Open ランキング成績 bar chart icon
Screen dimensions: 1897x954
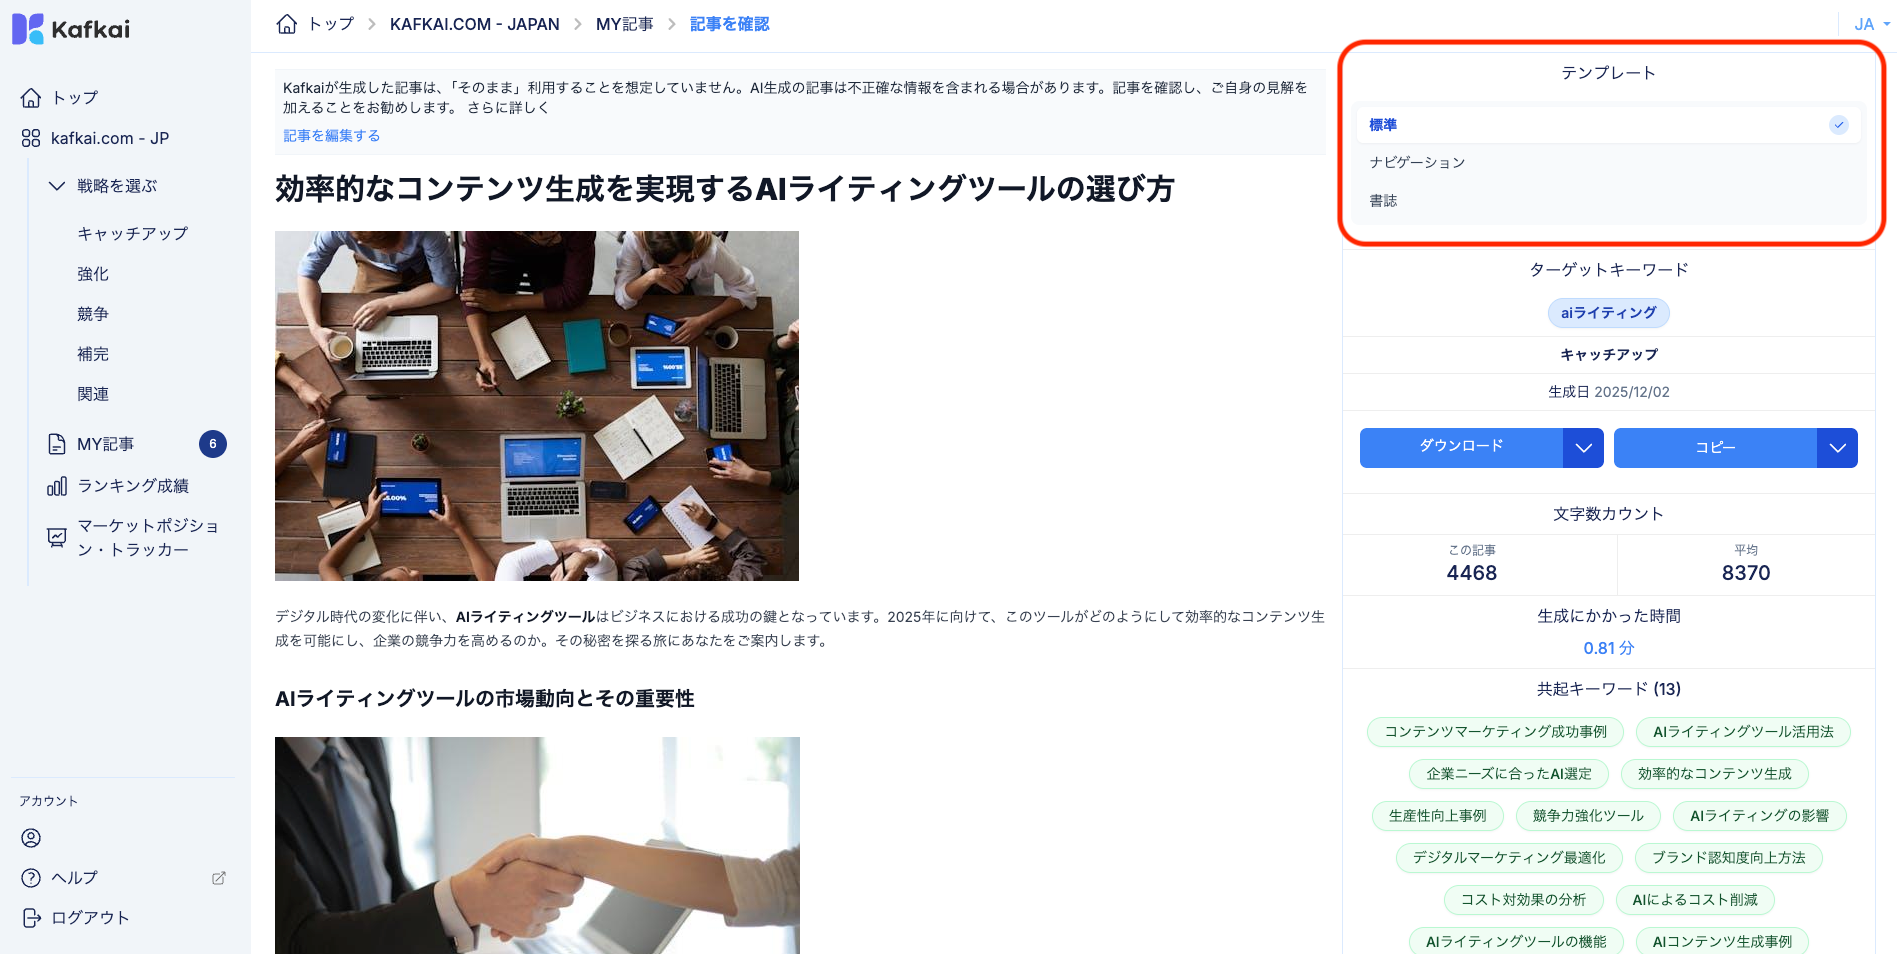pos(57,486)
